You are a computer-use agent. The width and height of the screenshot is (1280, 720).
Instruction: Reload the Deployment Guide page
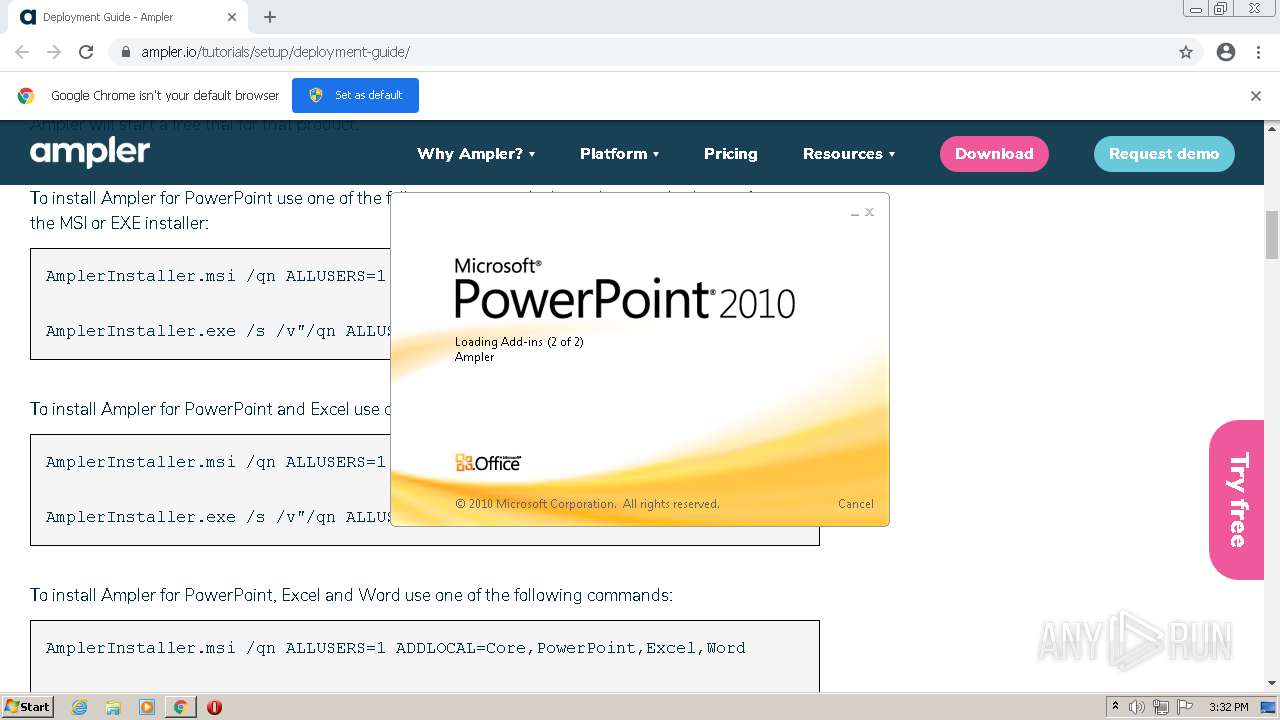point(86,52)
